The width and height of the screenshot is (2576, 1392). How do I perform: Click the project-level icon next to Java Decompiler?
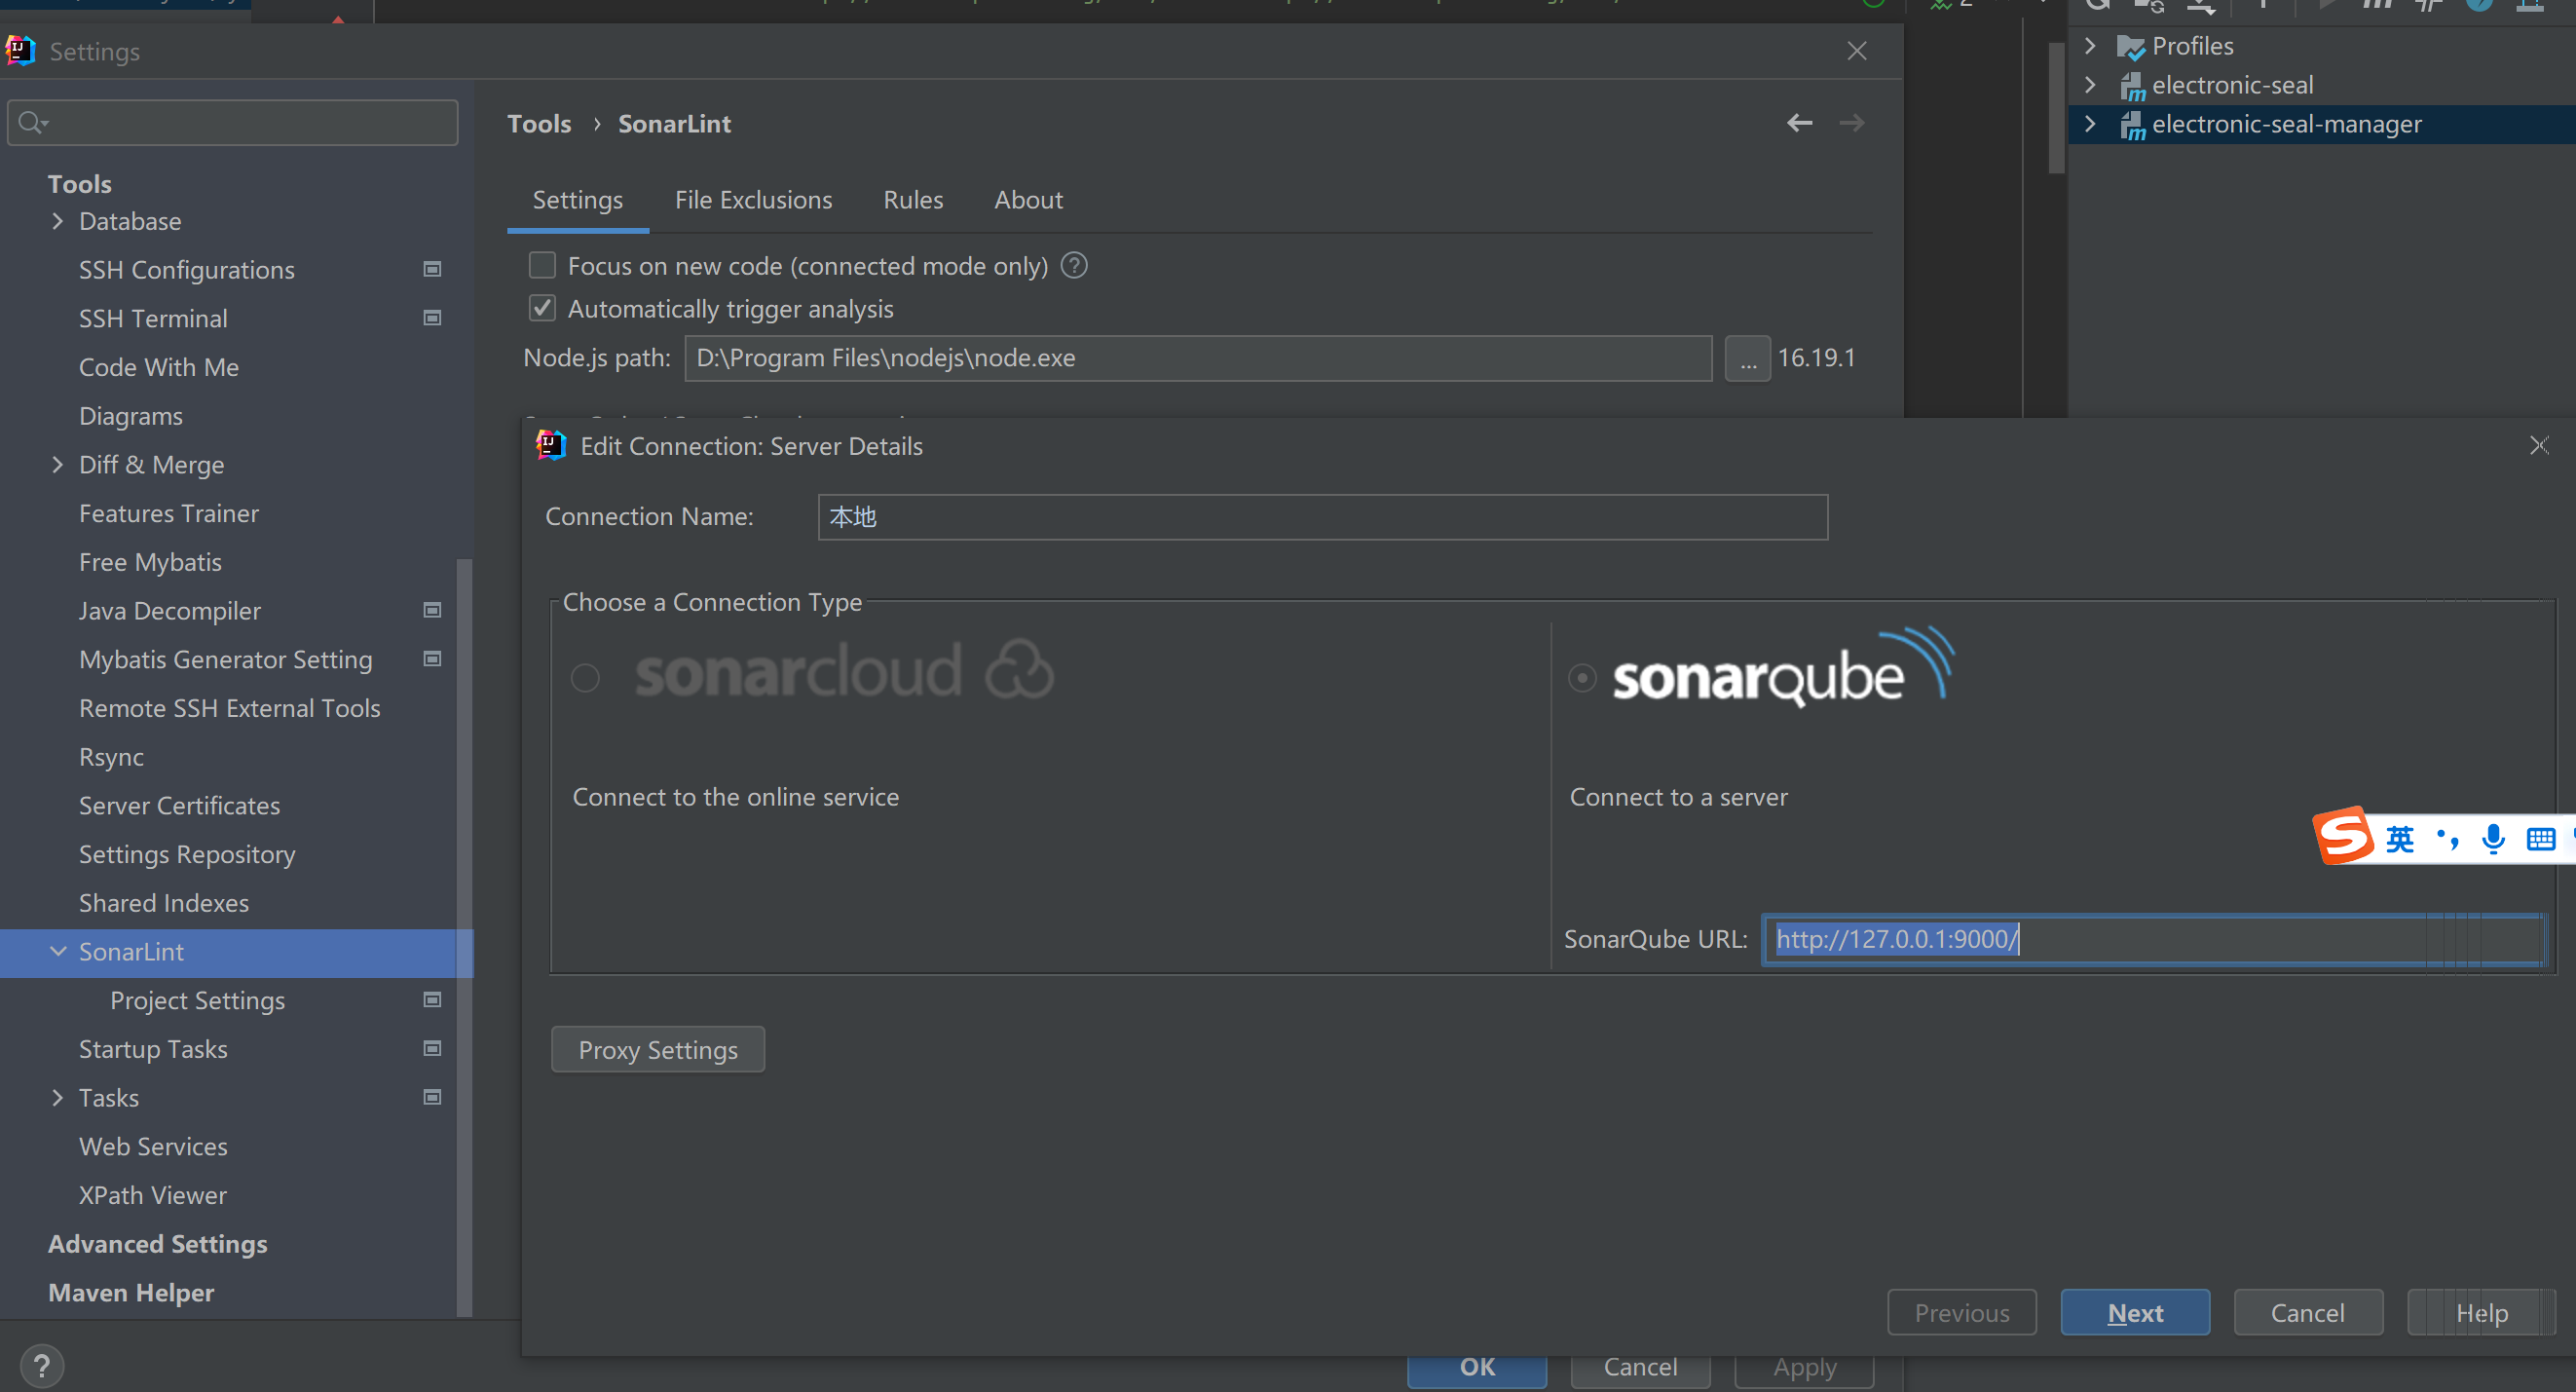[432, 610]
